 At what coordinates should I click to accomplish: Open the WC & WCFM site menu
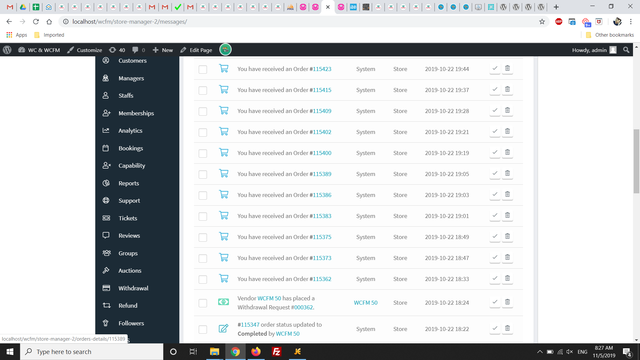pos(39,50)
